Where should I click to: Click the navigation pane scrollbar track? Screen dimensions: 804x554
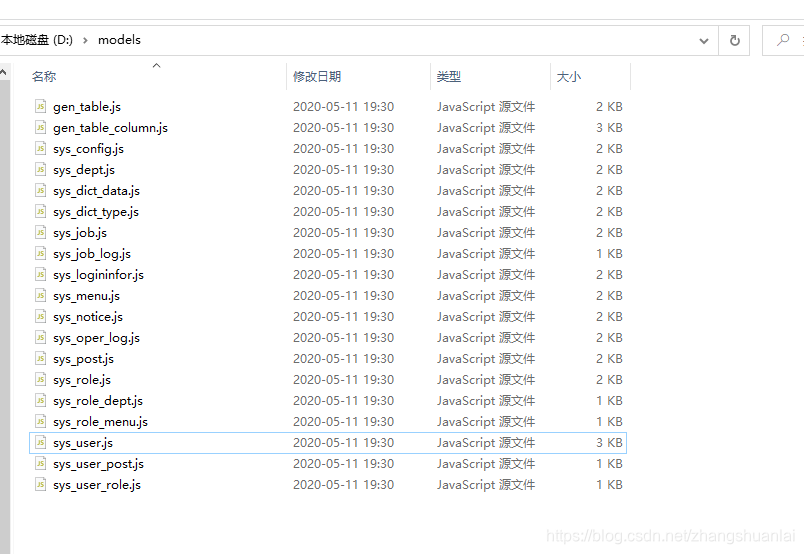[5, 316]
